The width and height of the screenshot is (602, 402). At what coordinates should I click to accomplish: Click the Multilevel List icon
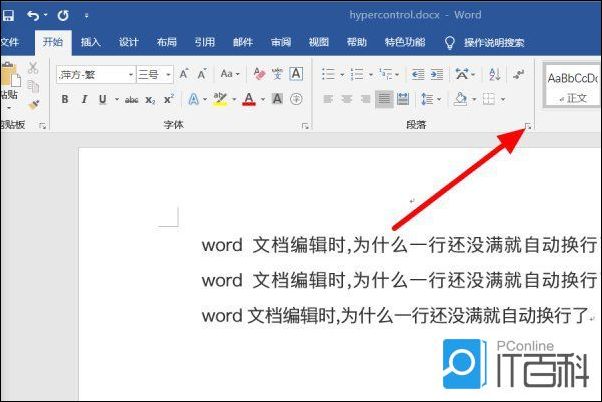click(x=385, y=74)
